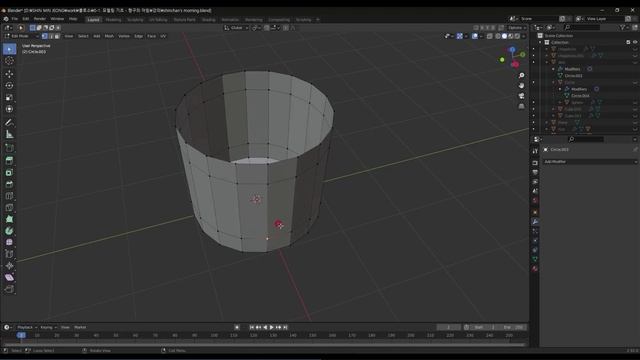640x360 pixels.
Task: Open Modifiers wrench tab in Properties
Action: (535, 222)
